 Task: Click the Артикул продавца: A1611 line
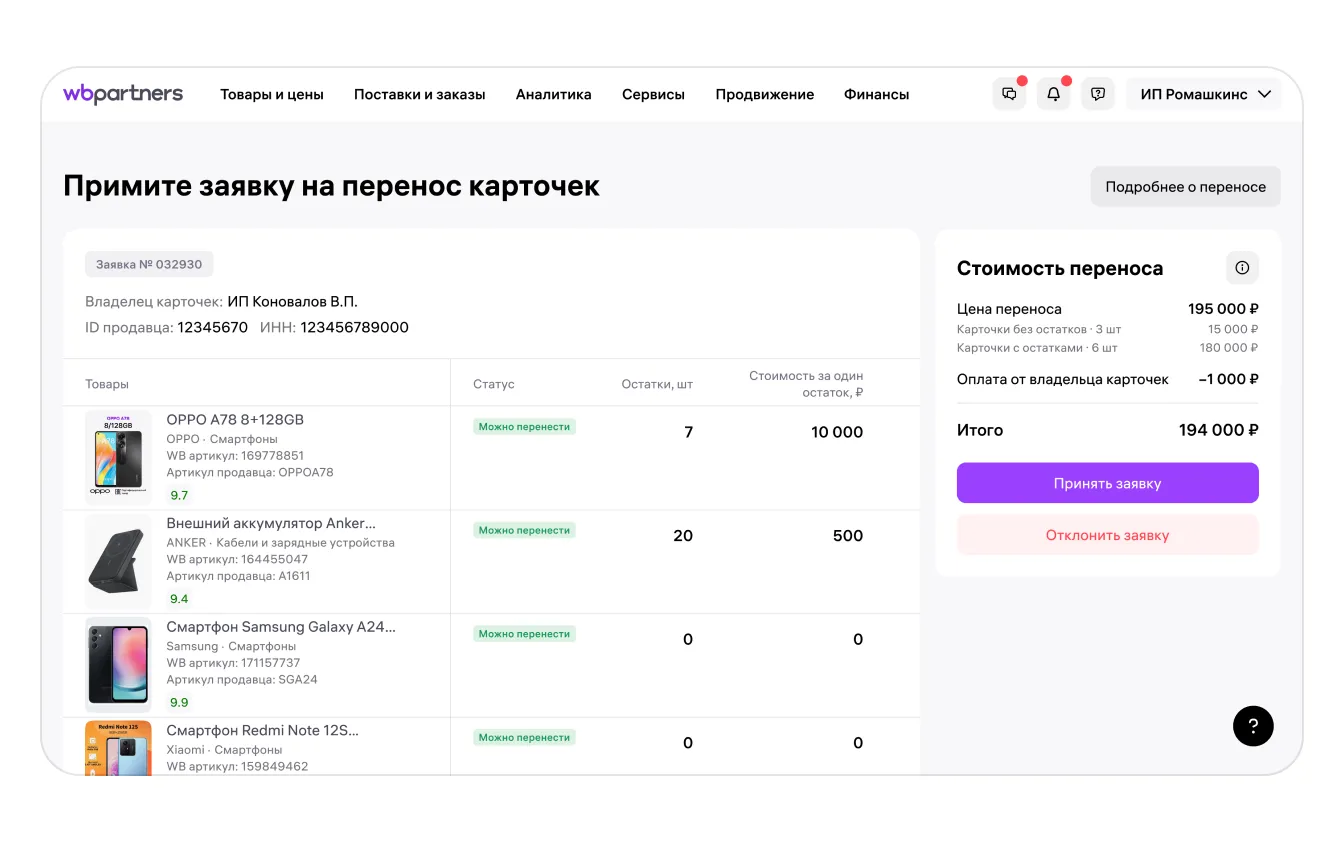238,576
